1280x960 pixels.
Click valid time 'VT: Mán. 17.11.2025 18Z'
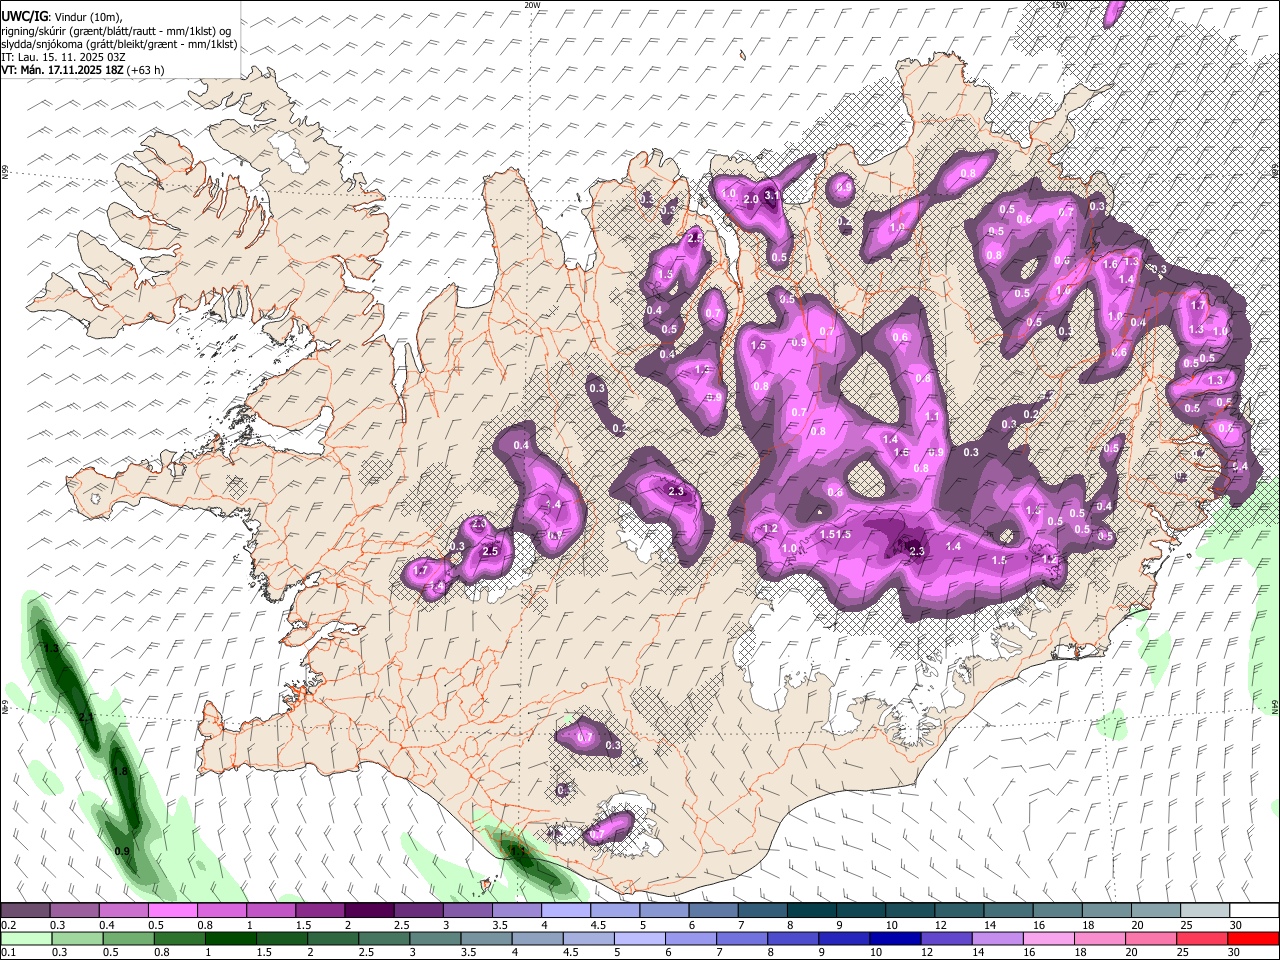[61, 70]
